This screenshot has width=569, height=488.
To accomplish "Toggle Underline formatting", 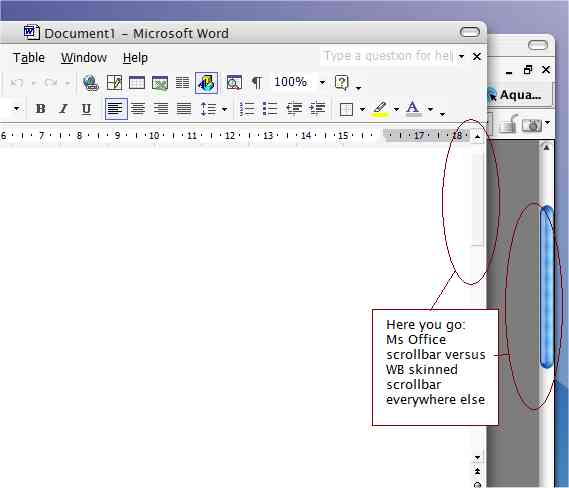I will coord(86,108).
